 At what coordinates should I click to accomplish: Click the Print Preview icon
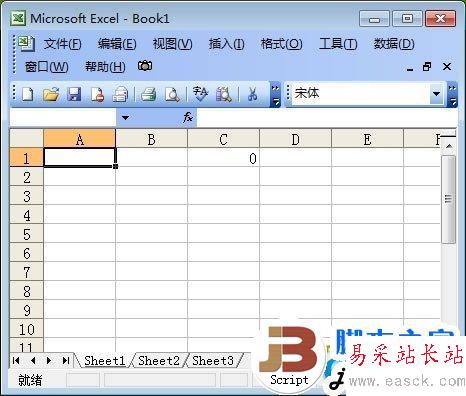pos(172,94)
